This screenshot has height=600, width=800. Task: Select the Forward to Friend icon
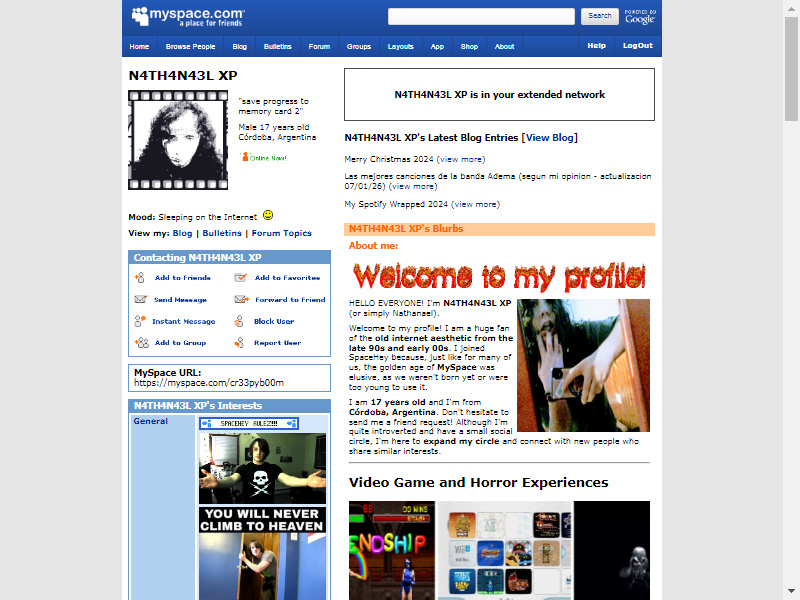click(x=239, y=300)
